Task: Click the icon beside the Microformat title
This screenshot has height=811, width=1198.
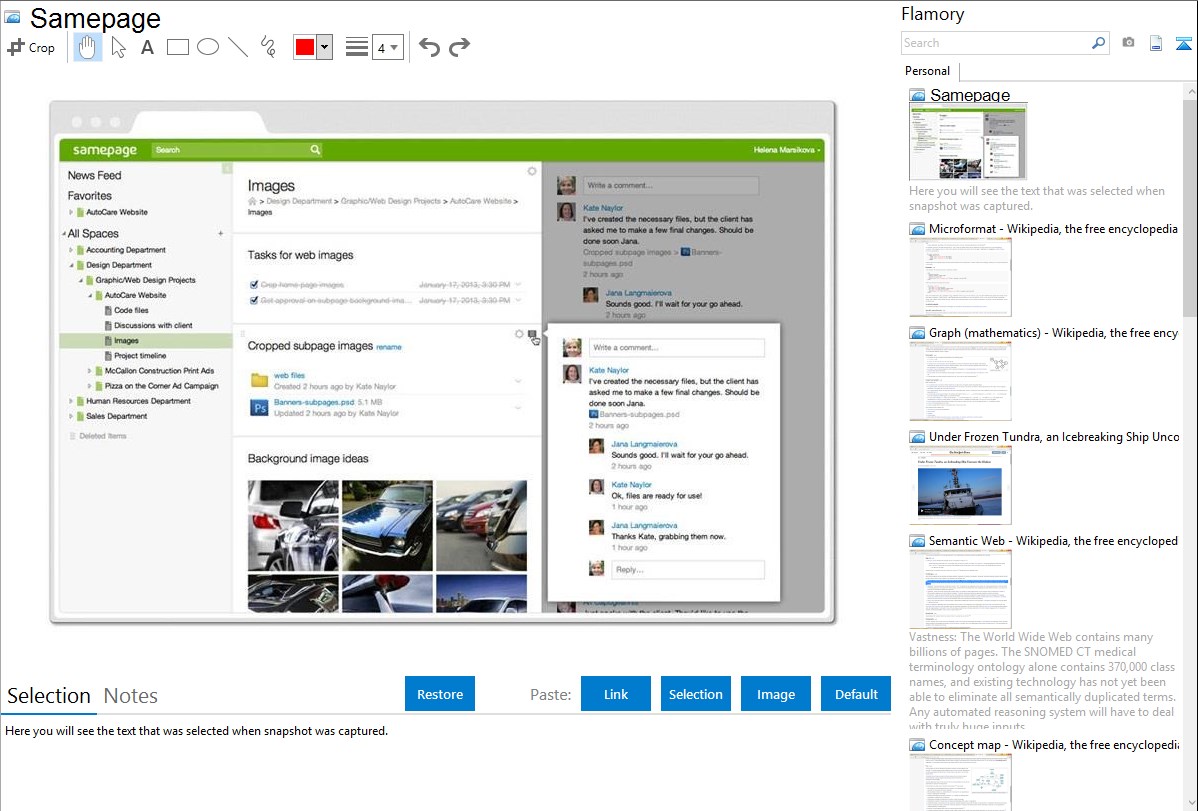Action: pos(918,229)
